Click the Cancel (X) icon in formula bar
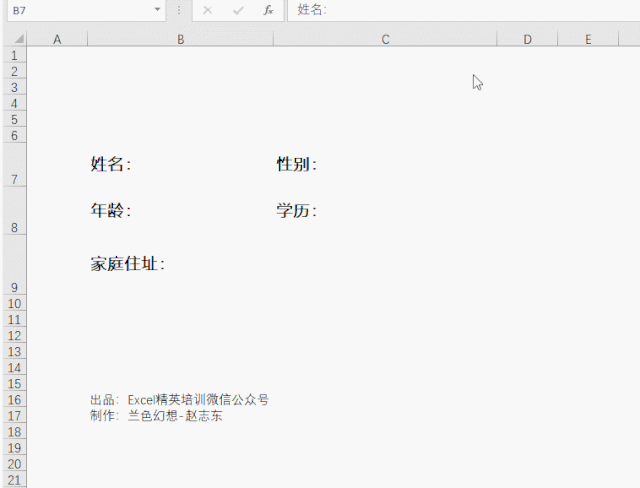The width and height of the screenshot is (640, 488). click(207, 10)
